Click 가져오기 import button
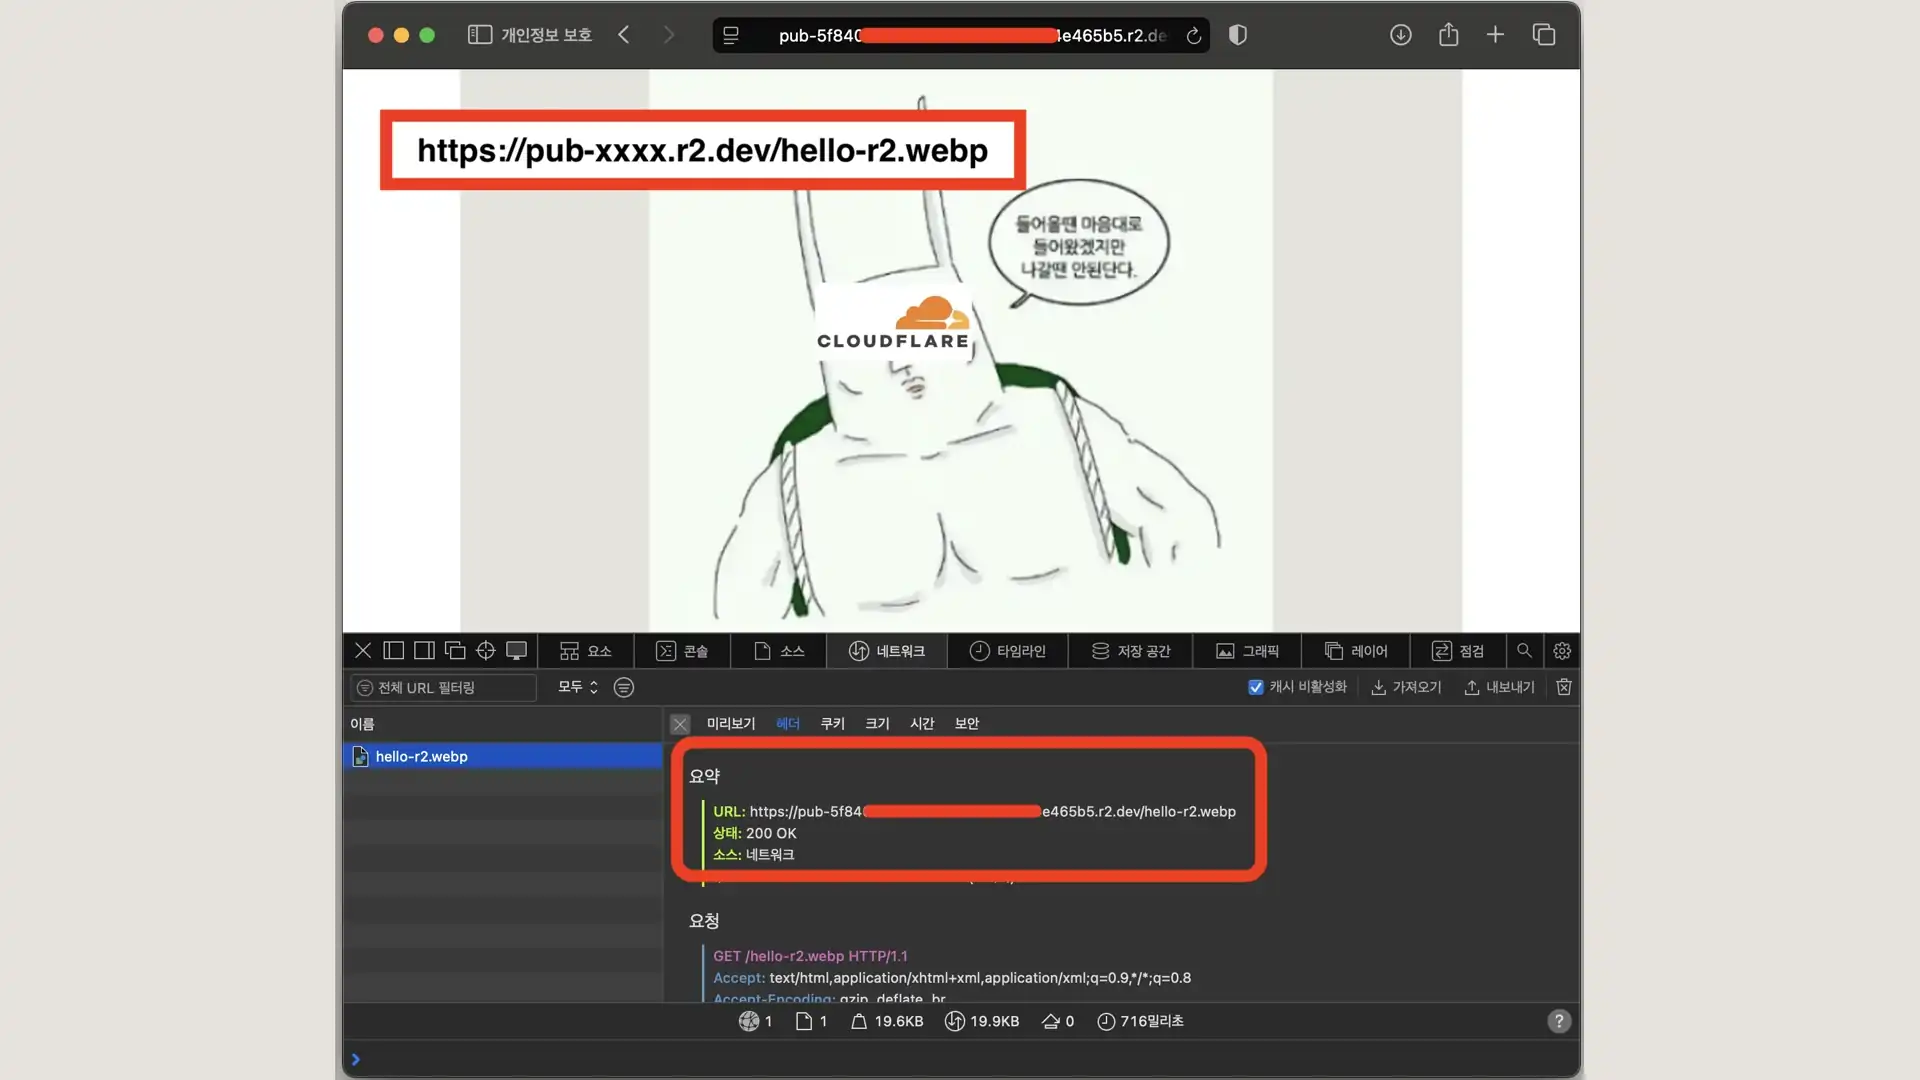Image resolution: width=1920 pixels, height=1080 pixels. [x=1406, y=687]
